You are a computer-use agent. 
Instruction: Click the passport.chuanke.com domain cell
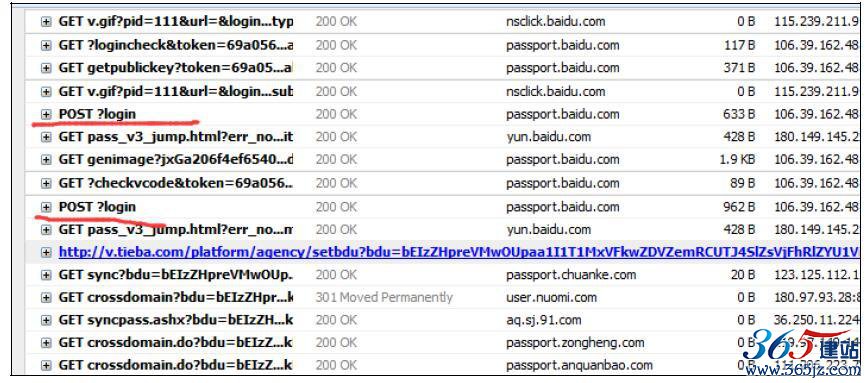(x=571, y=275)
